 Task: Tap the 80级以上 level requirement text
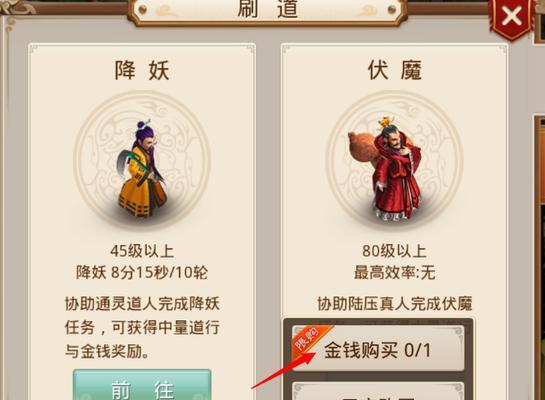(394, 251)
